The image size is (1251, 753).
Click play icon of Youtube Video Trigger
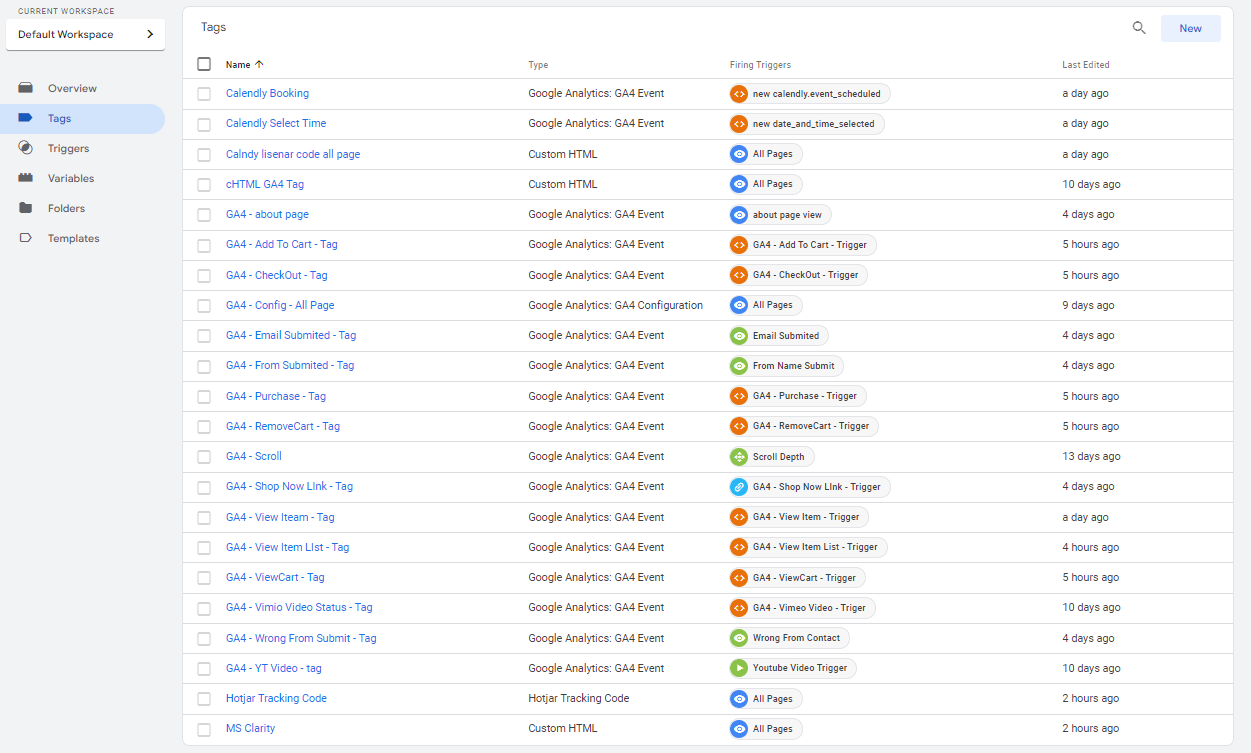click(739, 668)
